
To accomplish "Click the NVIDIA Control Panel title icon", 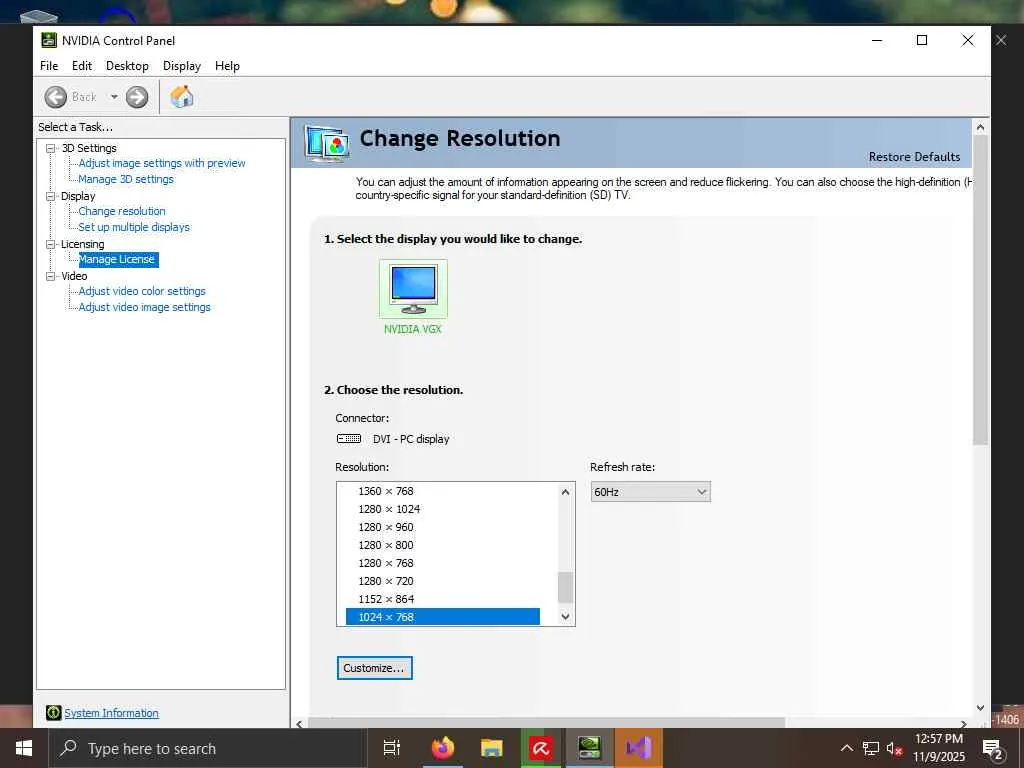I will (x=49, y=40).
